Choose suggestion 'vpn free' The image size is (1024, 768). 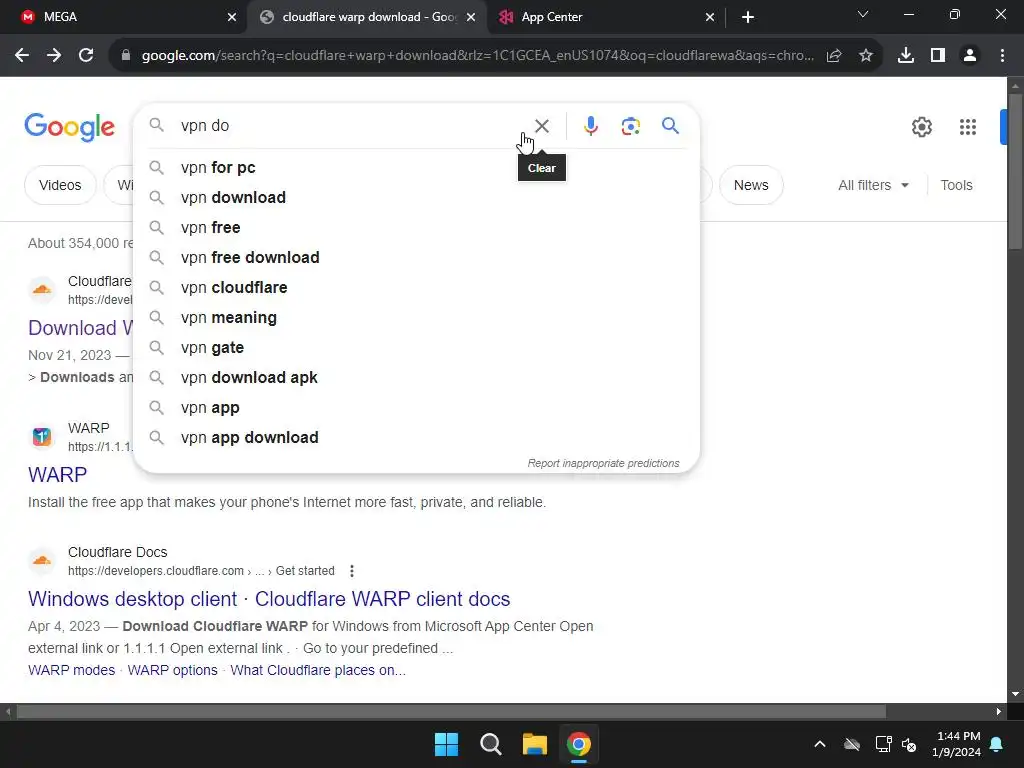[417, 228]
